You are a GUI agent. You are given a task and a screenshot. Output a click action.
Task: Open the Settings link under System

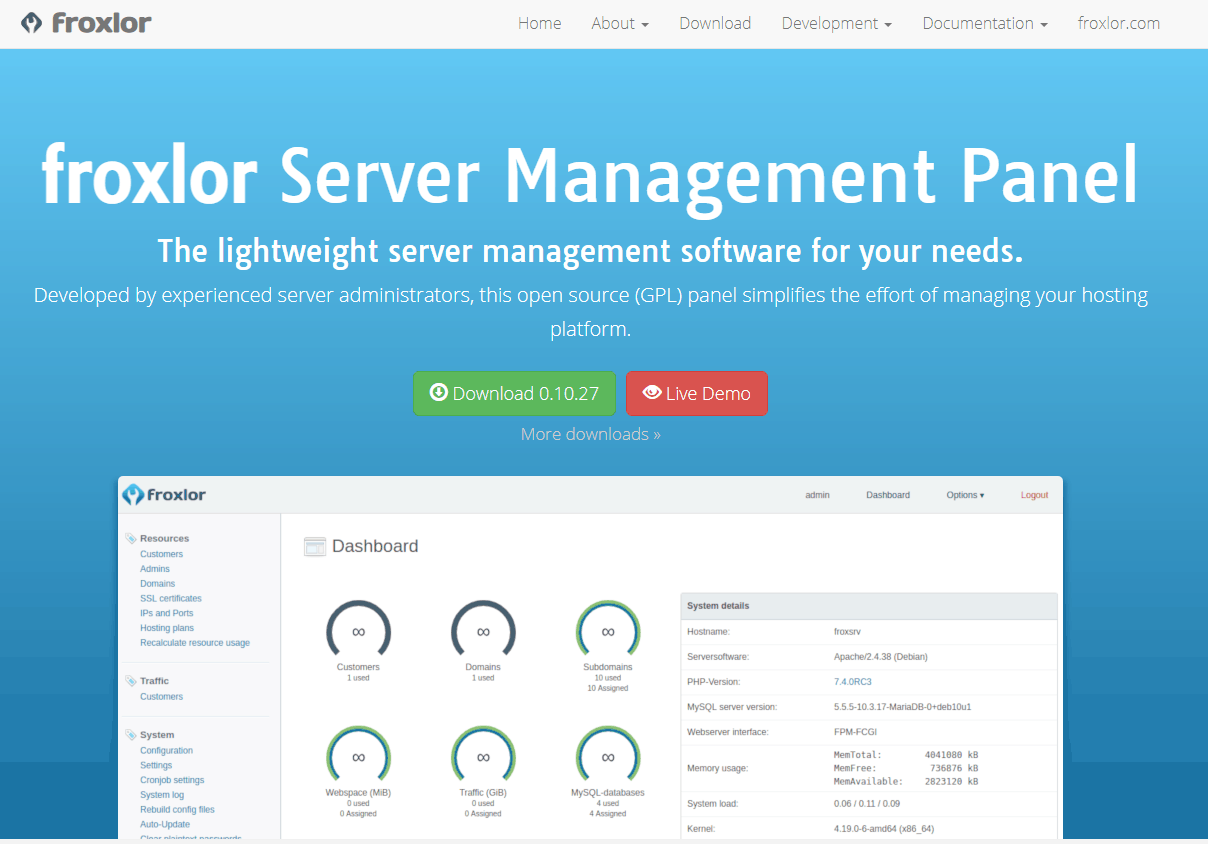tap(156, 766)
